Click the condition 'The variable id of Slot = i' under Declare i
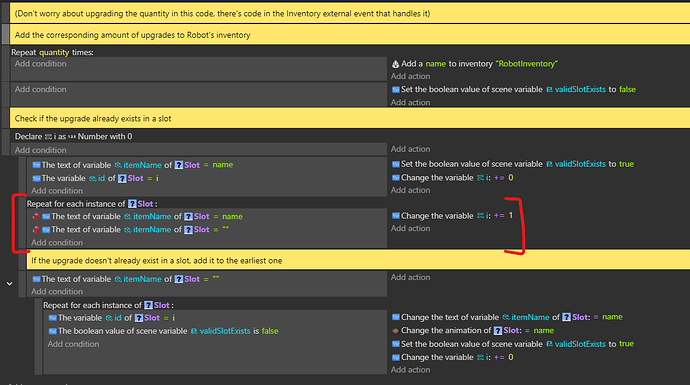This screenshot has height=385, width=690. coord(95,178)
